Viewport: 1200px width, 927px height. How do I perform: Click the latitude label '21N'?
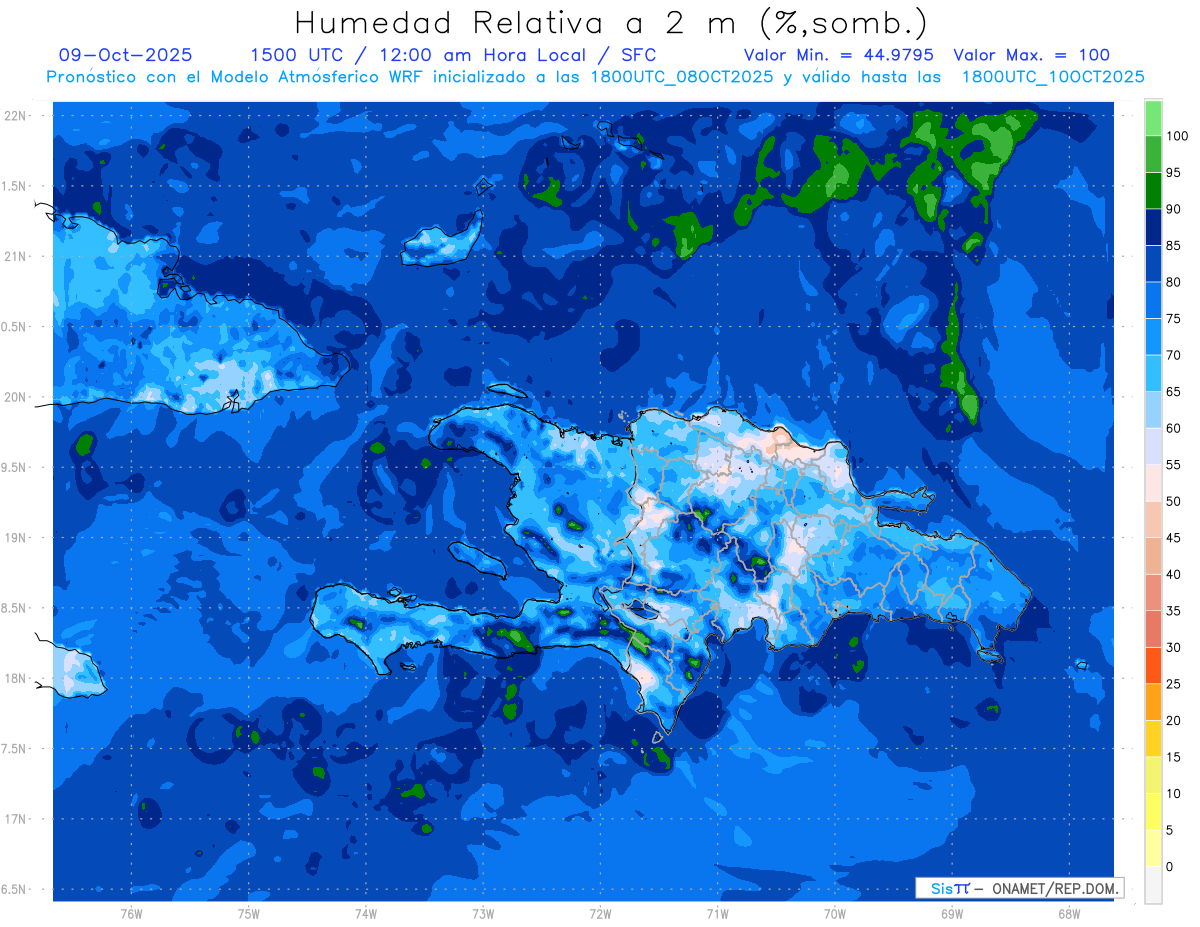pos(16,256)
